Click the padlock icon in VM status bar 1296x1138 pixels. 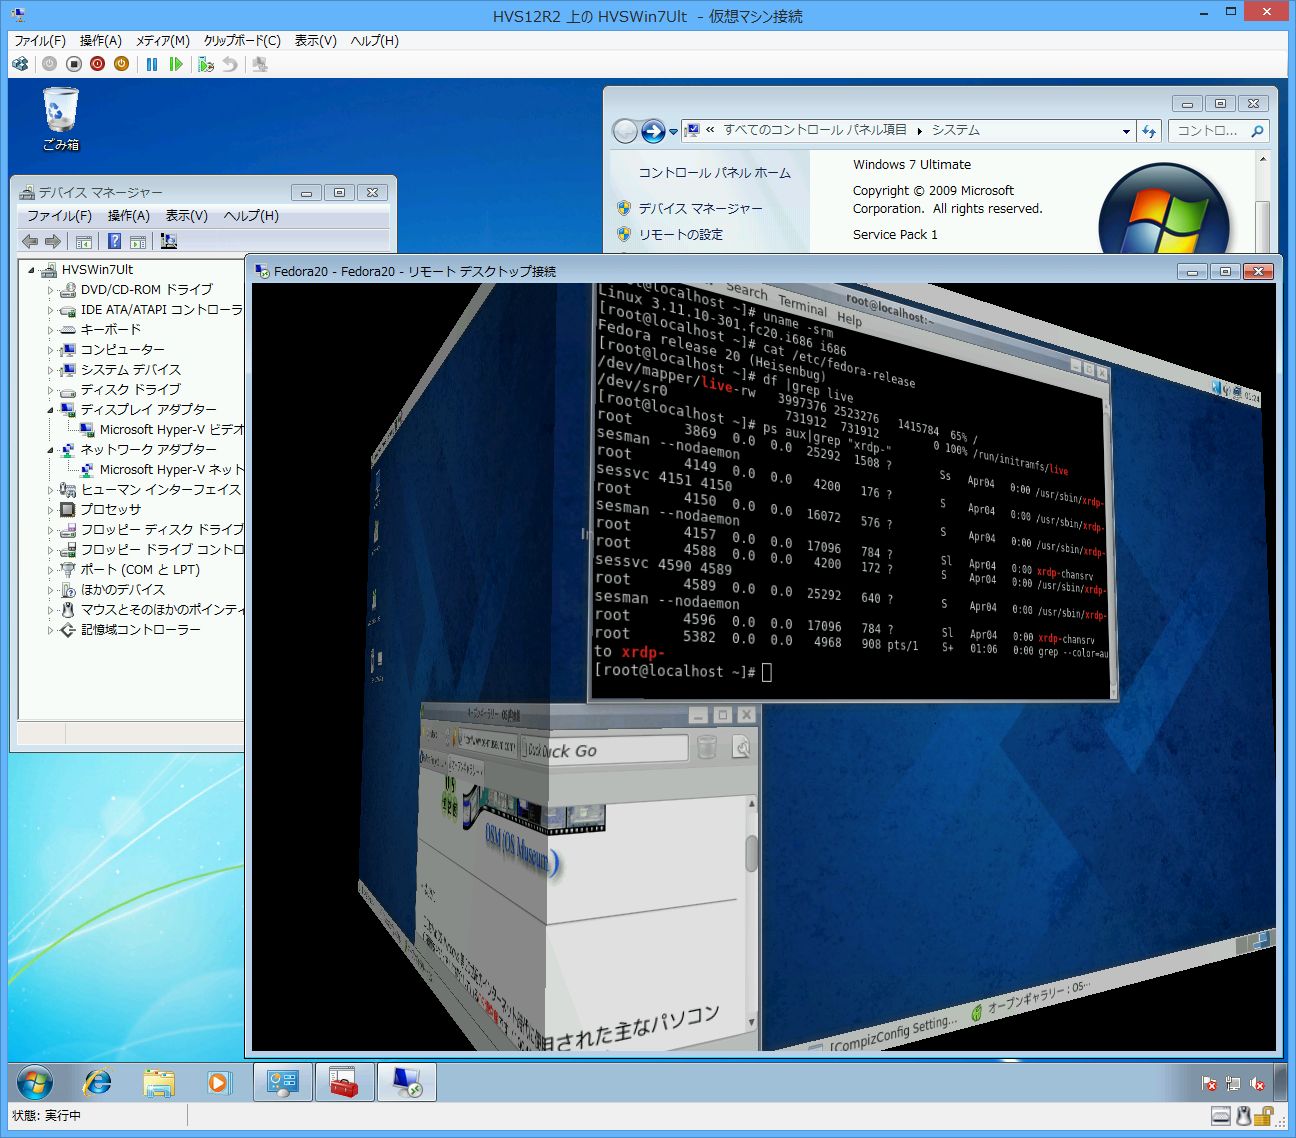click(1265, 1116)
